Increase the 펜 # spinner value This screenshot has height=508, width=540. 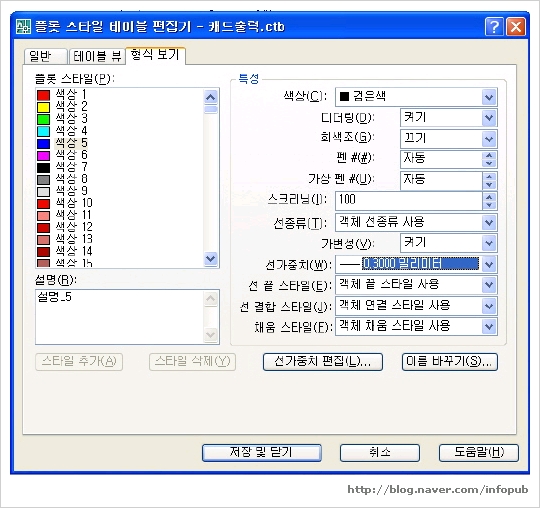(489, 155)
